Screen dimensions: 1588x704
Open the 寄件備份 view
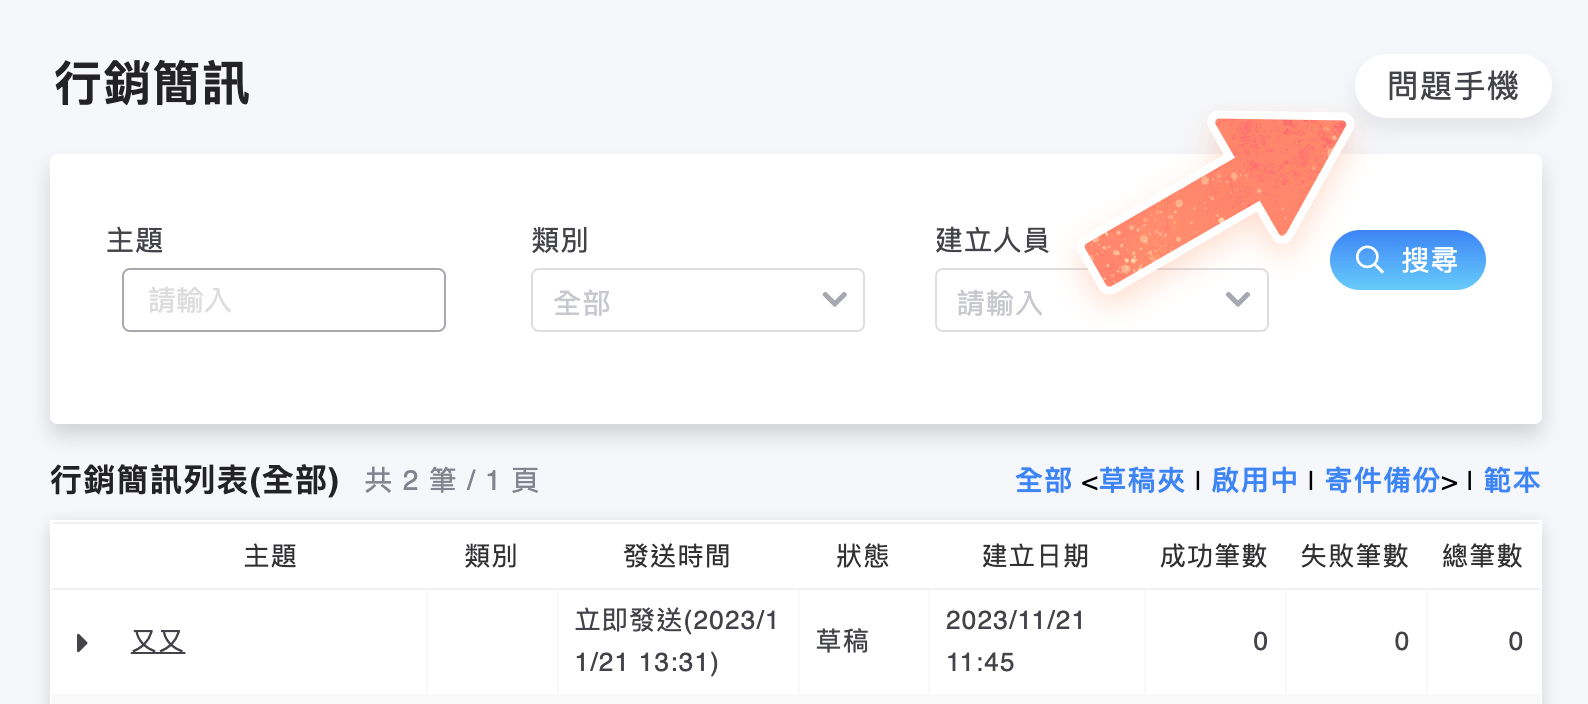tap(1384, 481)
